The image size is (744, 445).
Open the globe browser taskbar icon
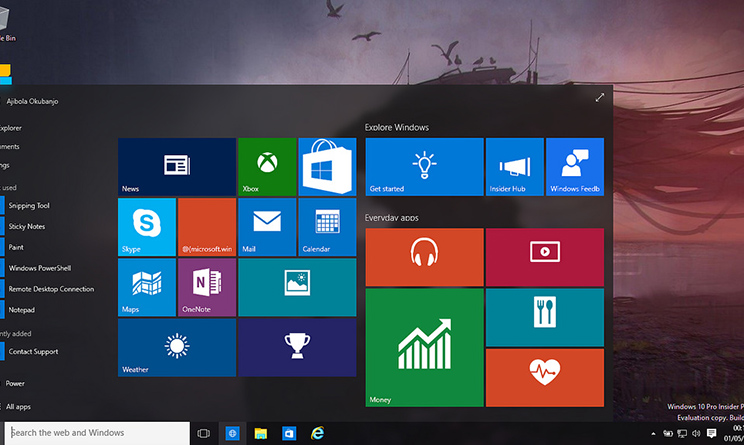[232, 433]
